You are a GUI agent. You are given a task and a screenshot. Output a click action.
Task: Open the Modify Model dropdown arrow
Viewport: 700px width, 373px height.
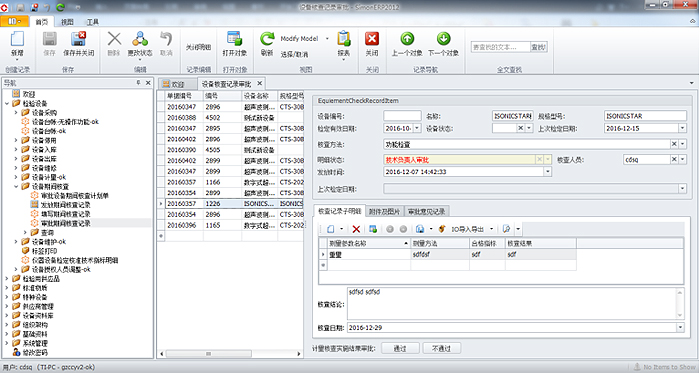[327, 39]
